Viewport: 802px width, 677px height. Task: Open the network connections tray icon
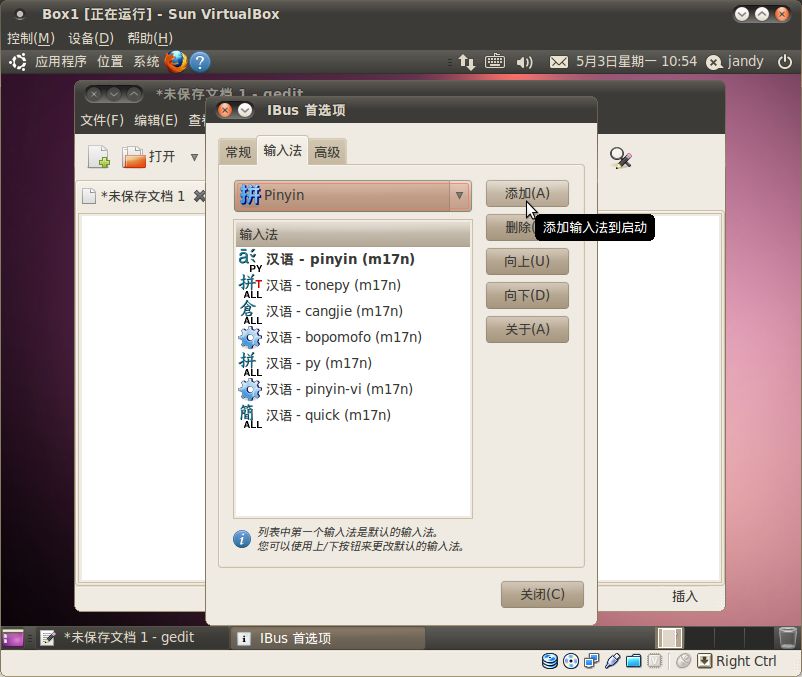pyautogui.click(x=466, y=62)
